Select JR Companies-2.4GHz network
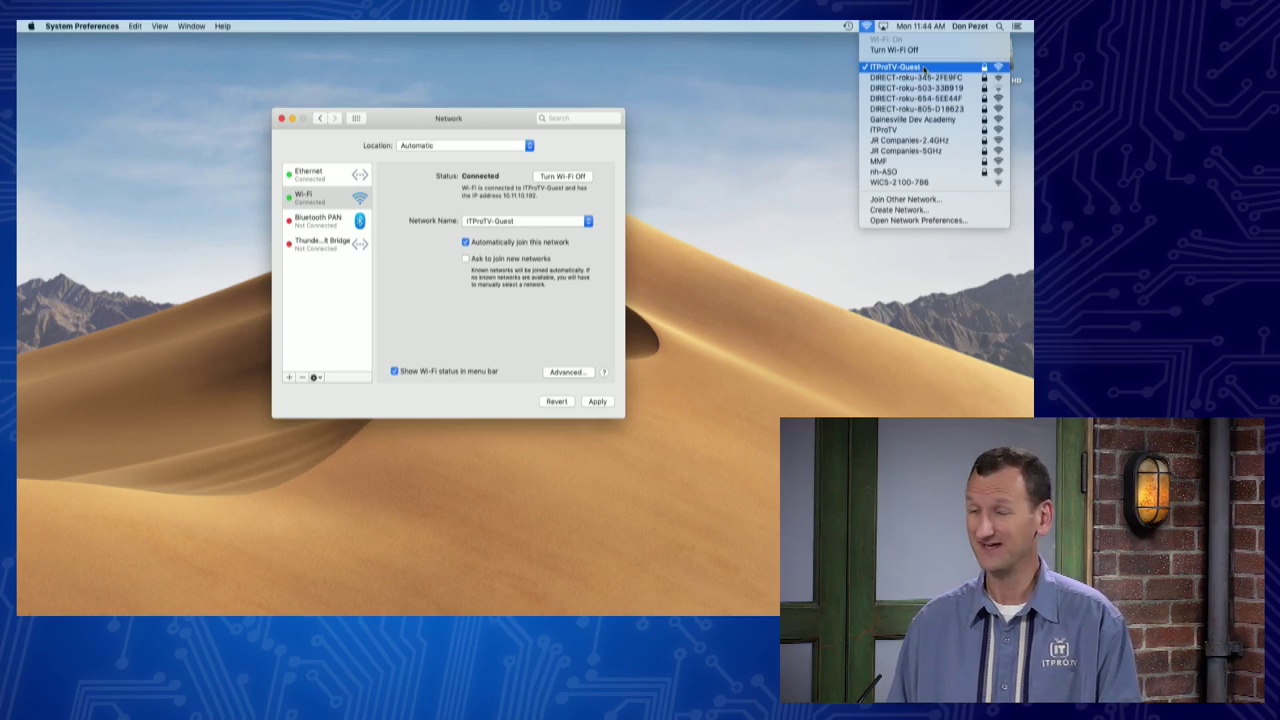This screenshot has height=720, width=1280. coord(934,141)
